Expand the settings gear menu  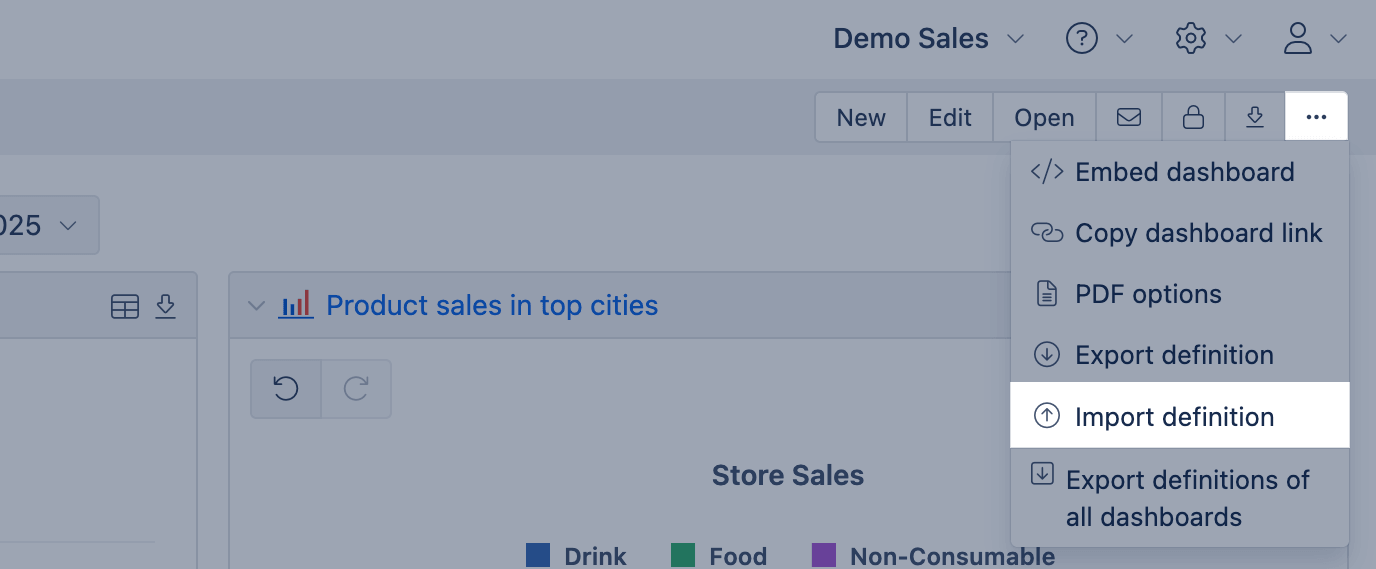point(1208,39)
